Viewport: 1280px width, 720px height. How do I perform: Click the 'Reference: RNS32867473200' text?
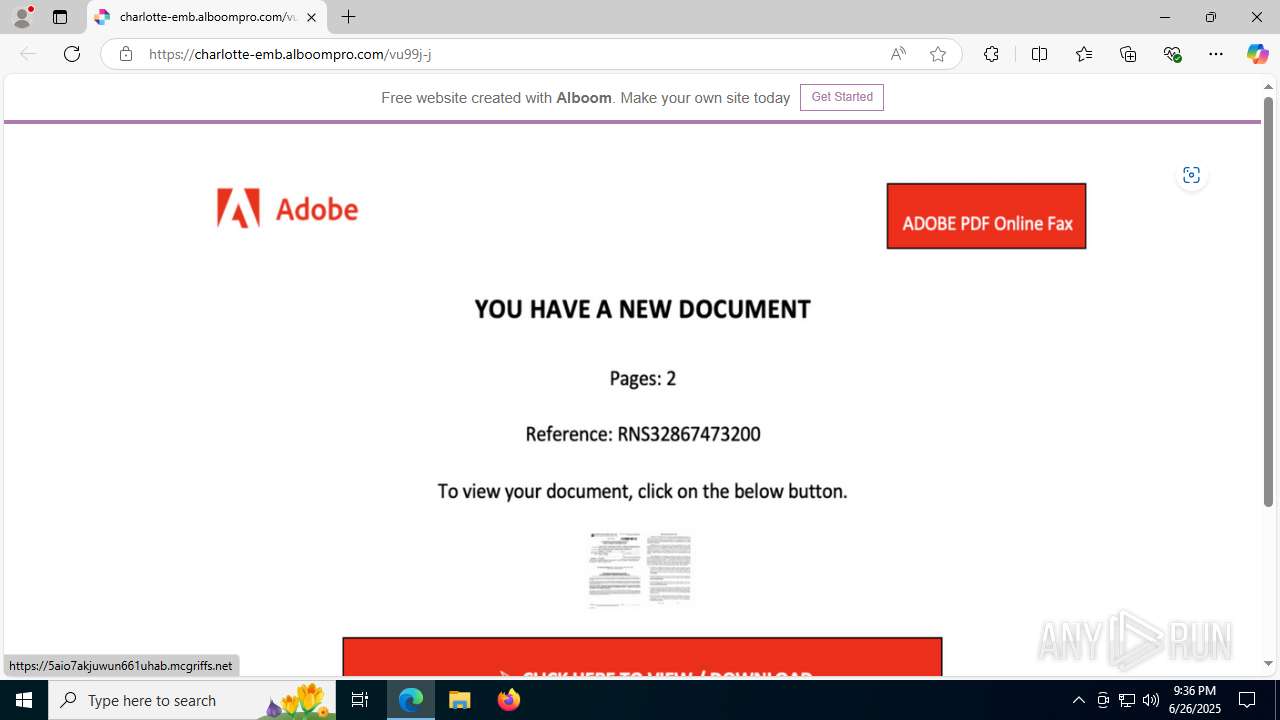(x=642, y=434)
